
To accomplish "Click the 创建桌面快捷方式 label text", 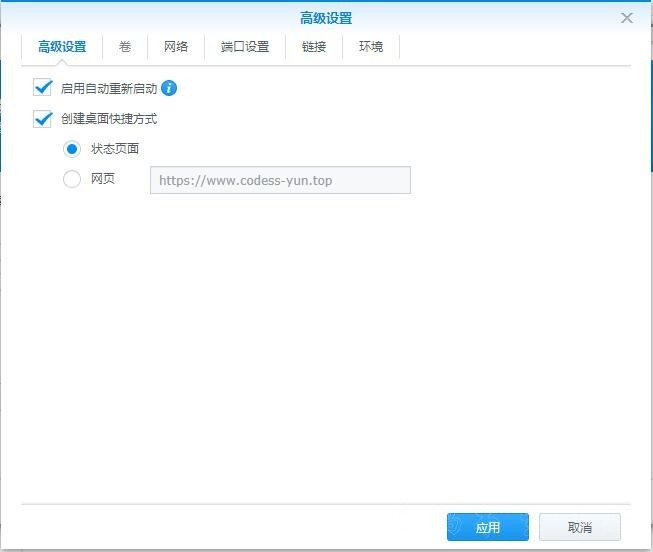I will (109, 119).
